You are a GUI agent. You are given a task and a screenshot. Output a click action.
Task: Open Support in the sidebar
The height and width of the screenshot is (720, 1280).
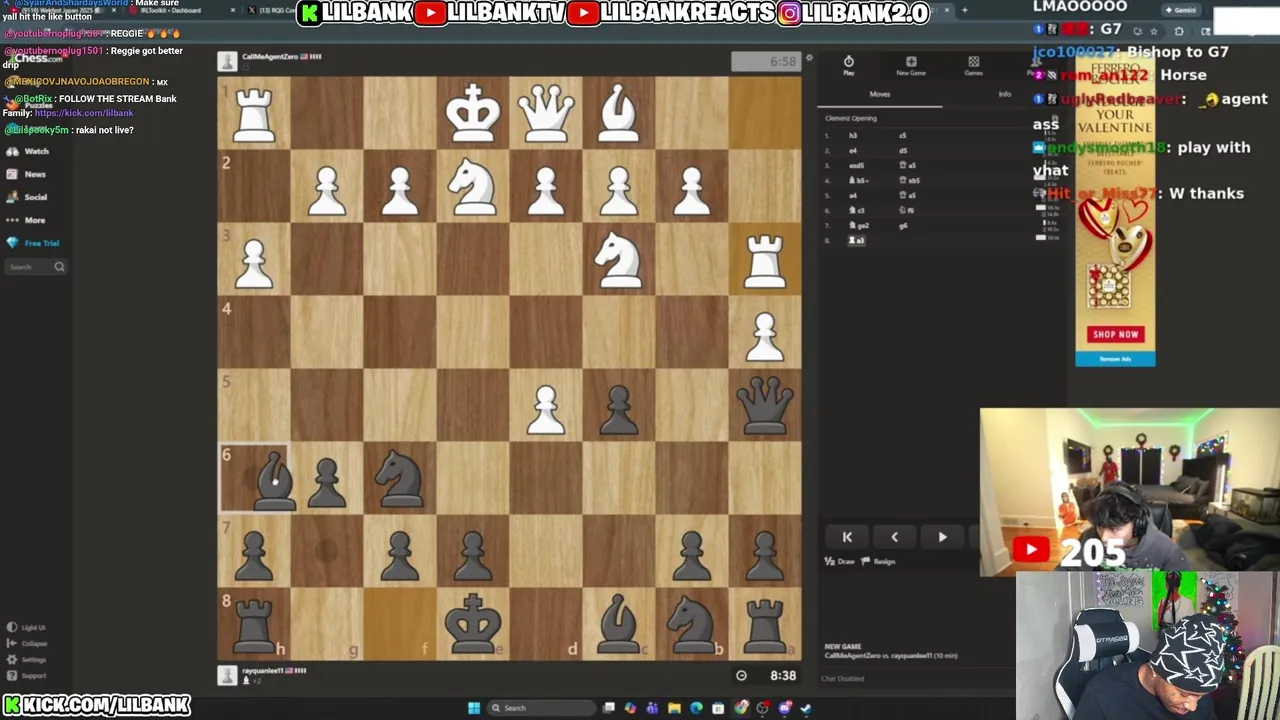click(27, 676)
